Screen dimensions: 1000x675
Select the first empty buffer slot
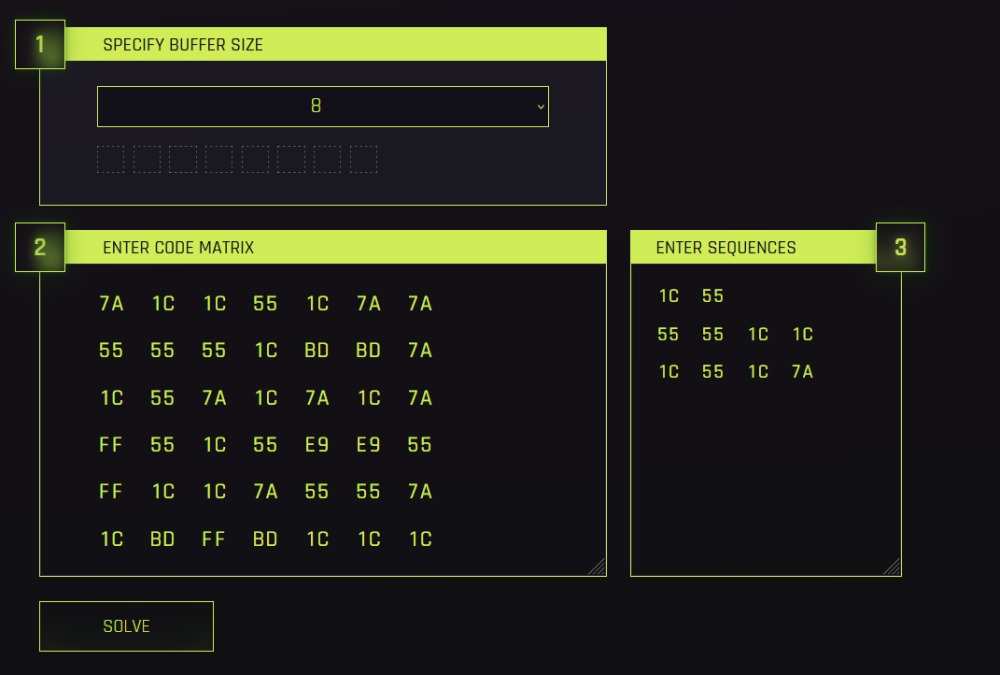(111, 159)
